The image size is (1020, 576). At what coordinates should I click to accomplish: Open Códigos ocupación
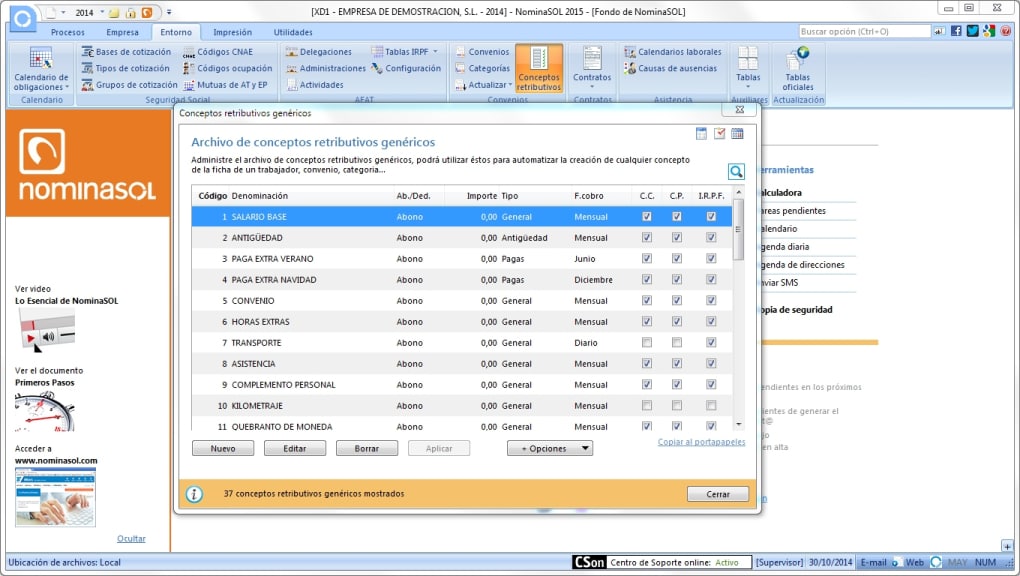(228, 68)
